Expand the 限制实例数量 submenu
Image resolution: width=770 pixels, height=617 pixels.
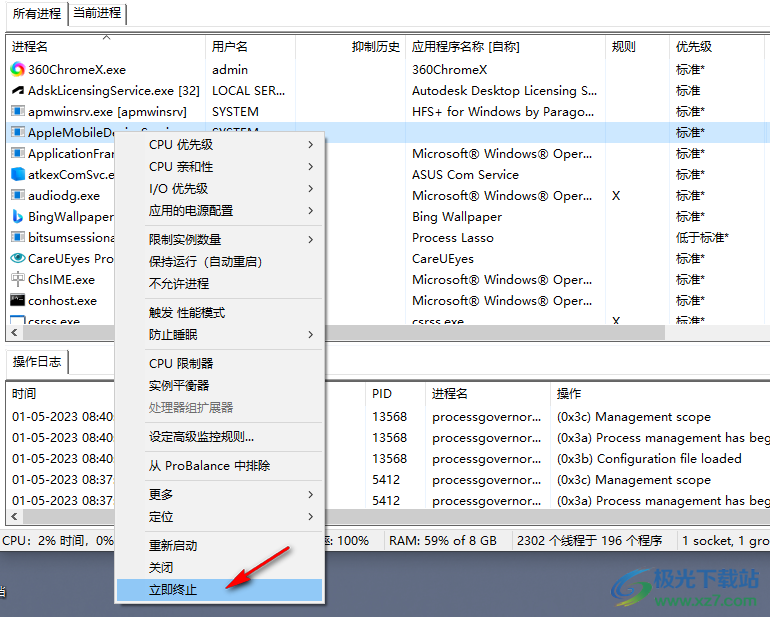click(219, 239)
